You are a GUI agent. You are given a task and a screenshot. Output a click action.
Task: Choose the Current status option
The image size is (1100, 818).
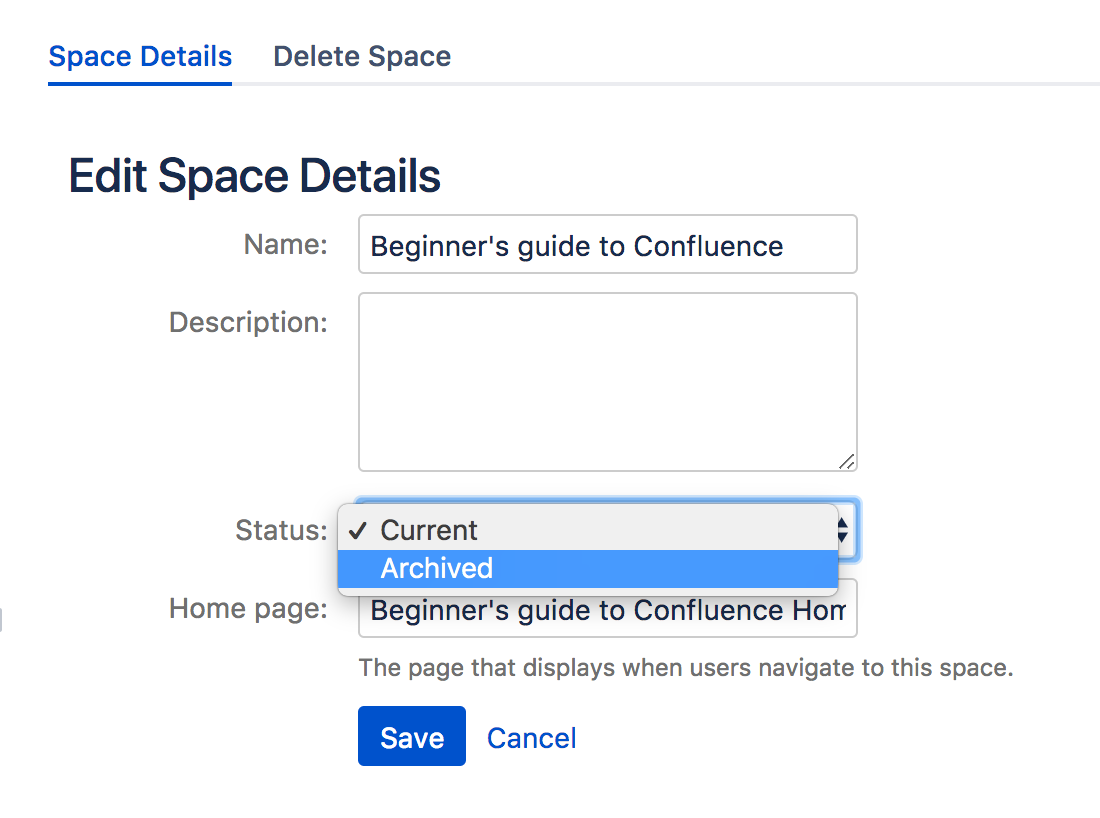430,530
